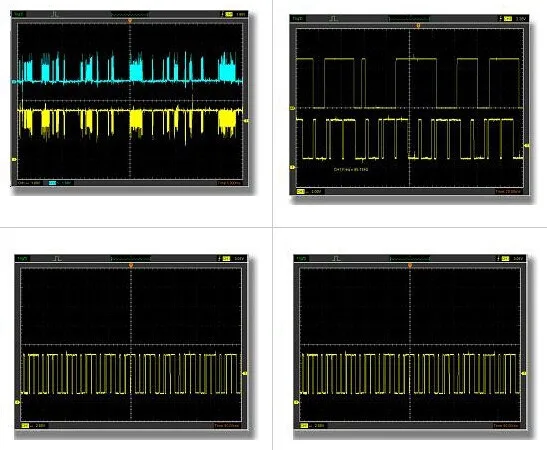Click CH1 ground marker on bottom-right scope
The image size is (547, 450).
tap(296, 402)
